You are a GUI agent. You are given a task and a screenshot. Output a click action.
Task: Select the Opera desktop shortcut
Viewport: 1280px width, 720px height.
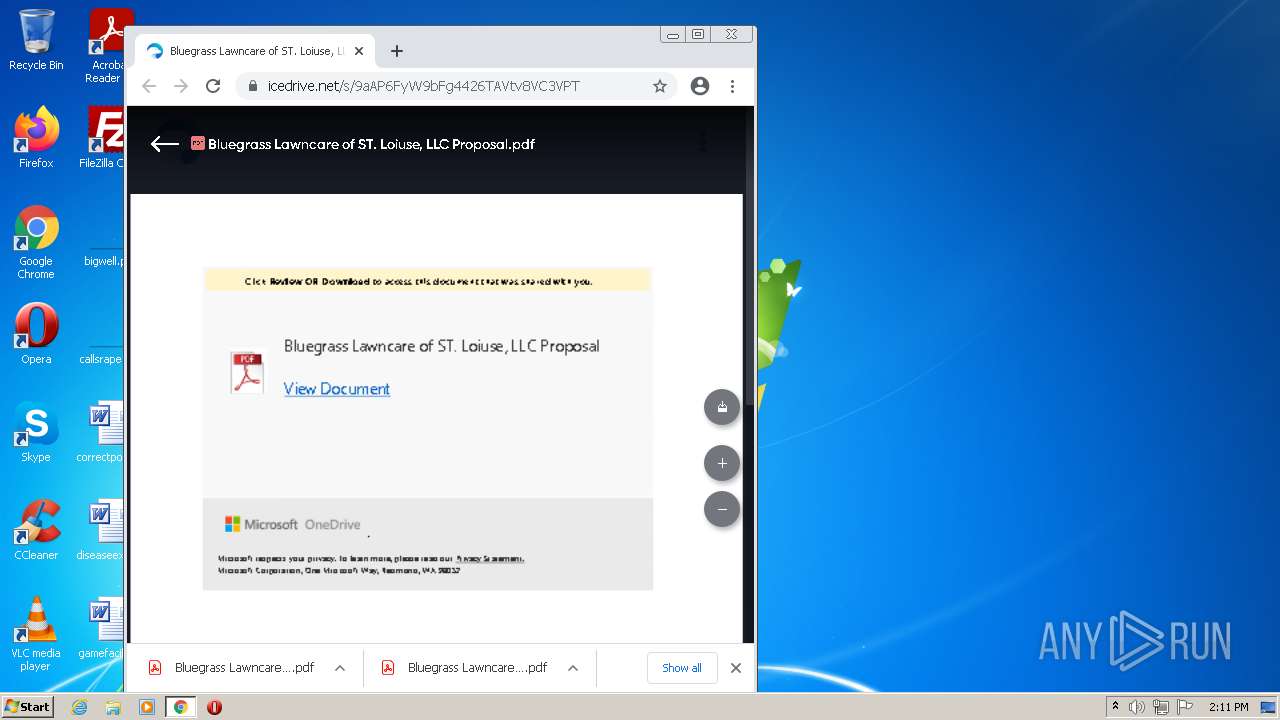pyautogui.click(x=36, y=334)
